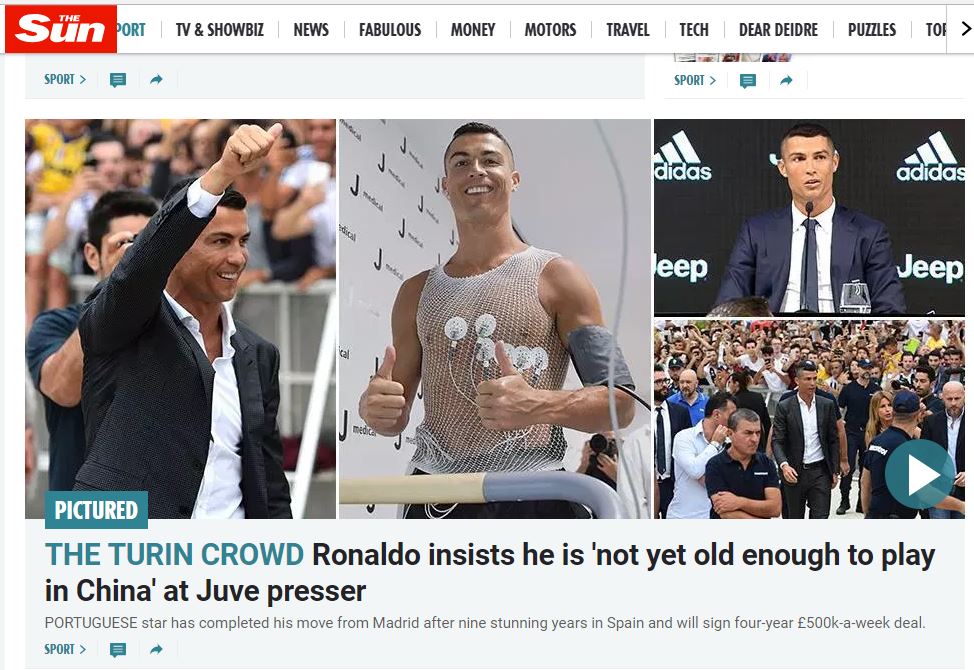Click share arrow below Ronaldo headline
Screen dimensions: 974x670
point(156,650)
